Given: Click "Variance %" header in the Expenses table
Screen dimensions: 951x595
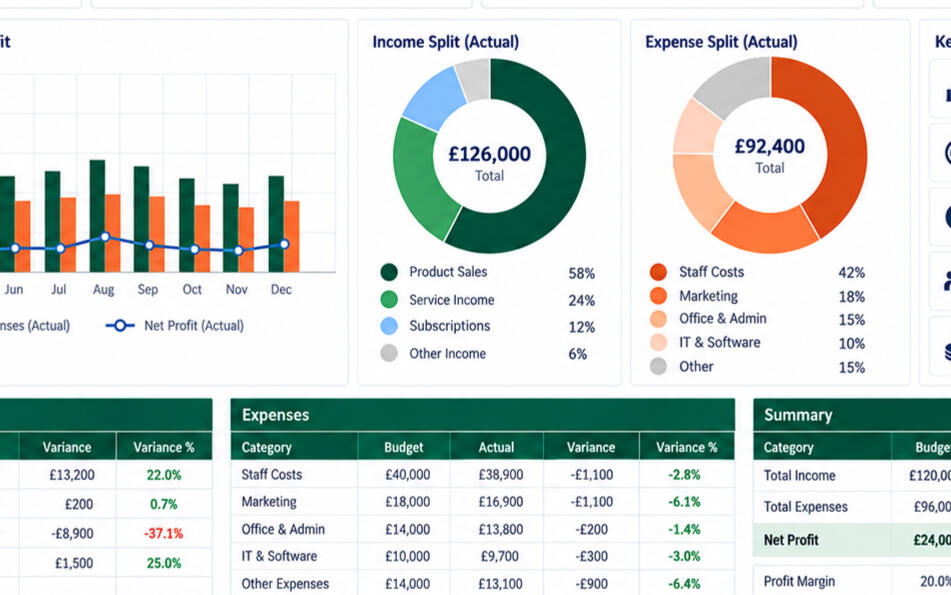Looking at the screenshot, I should [x=687, y=448].
